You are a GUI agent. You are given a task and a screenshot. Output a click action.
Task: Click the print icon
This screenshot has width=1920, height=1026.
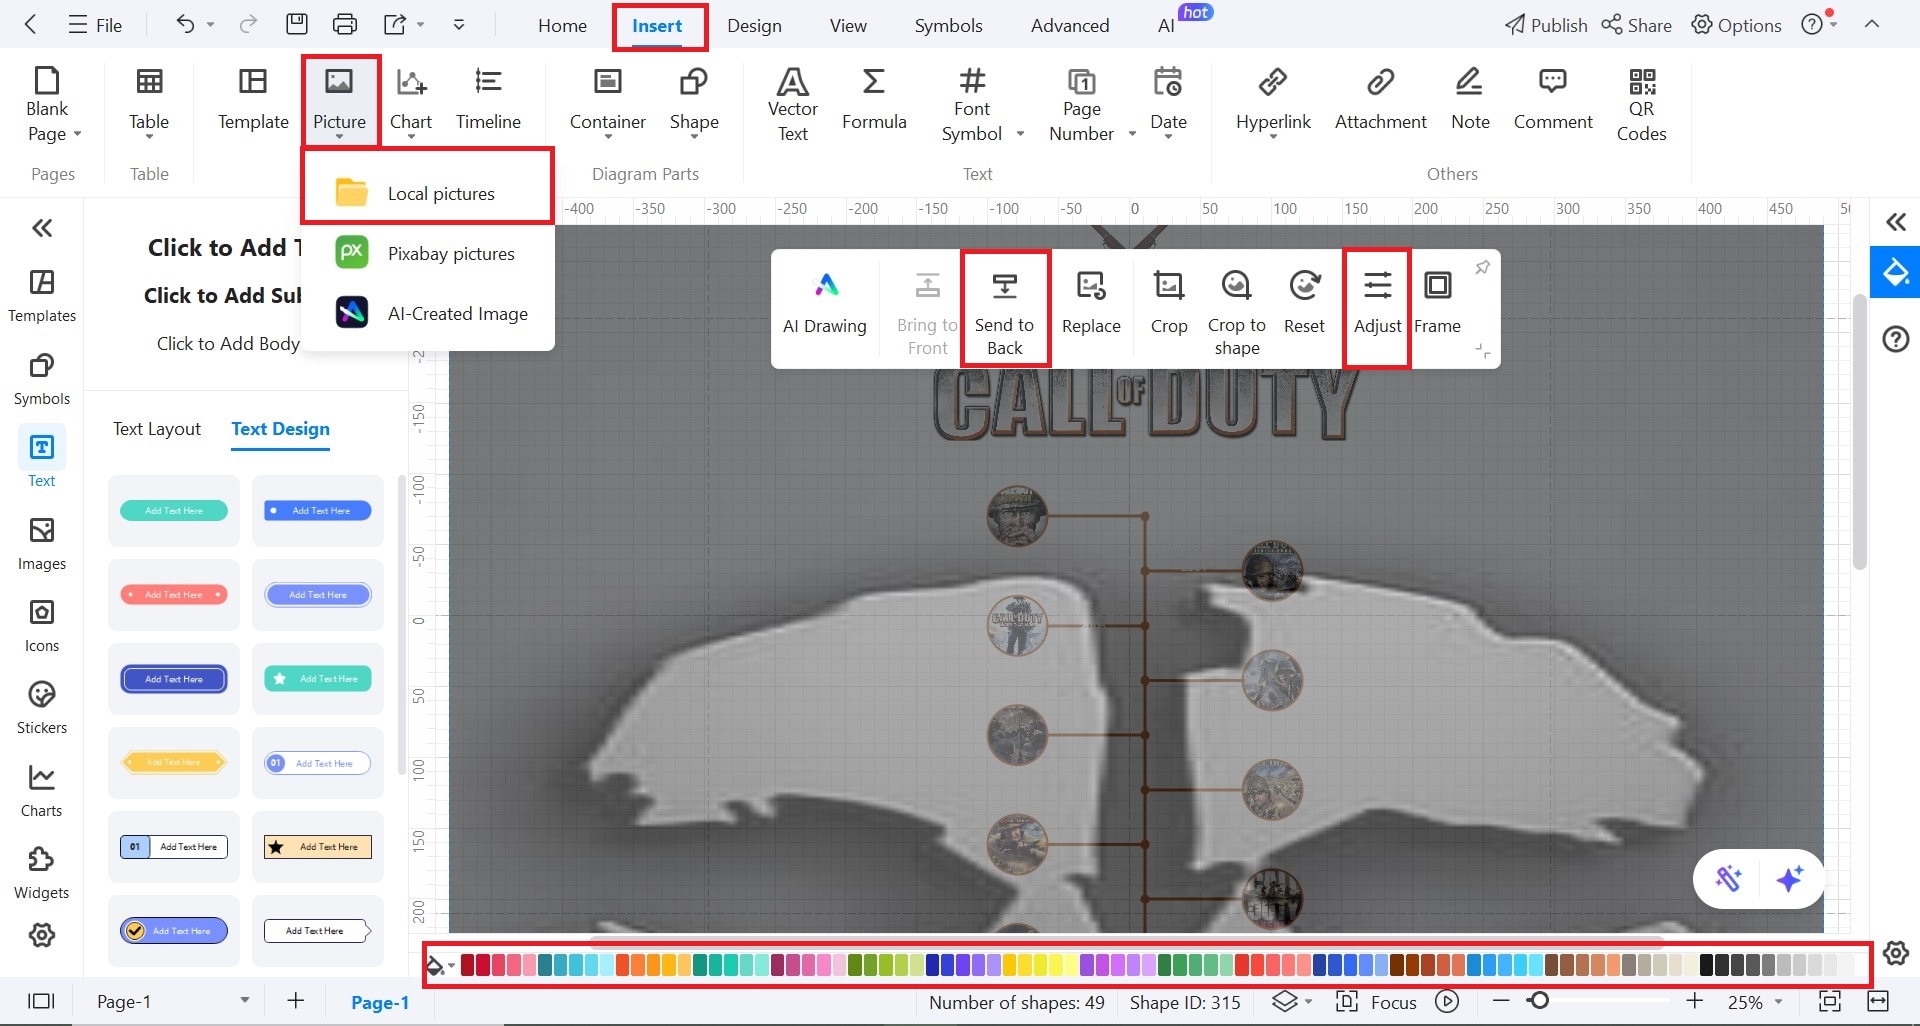point(345,24)
